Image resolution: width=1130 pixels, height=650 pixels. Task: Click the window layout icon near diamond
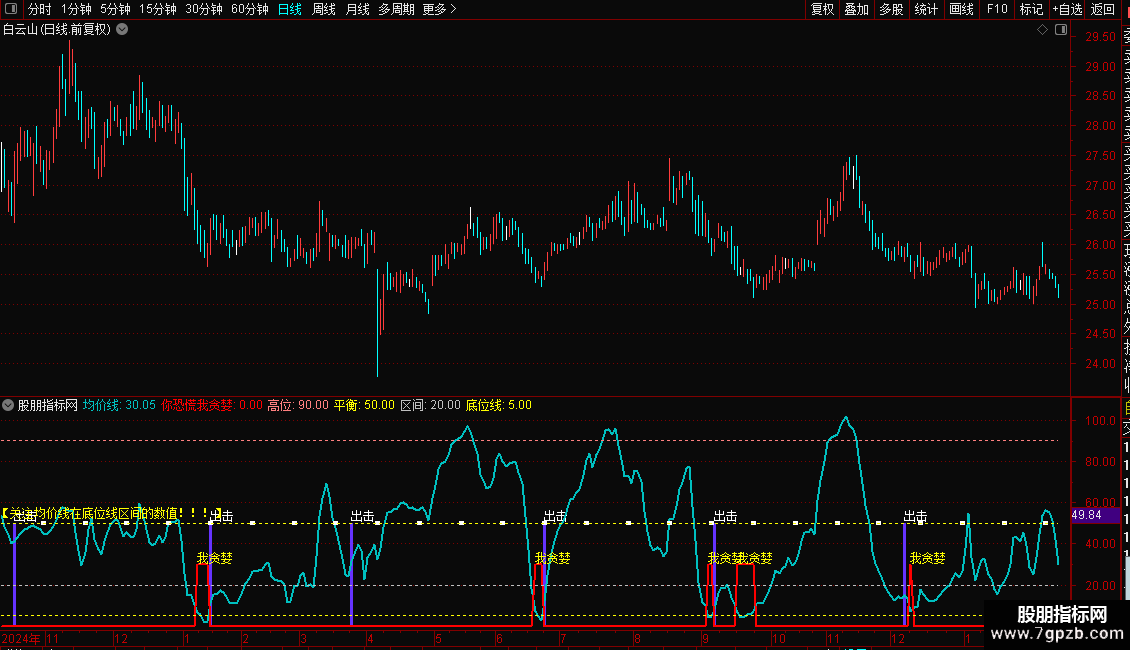[1061, 30]
